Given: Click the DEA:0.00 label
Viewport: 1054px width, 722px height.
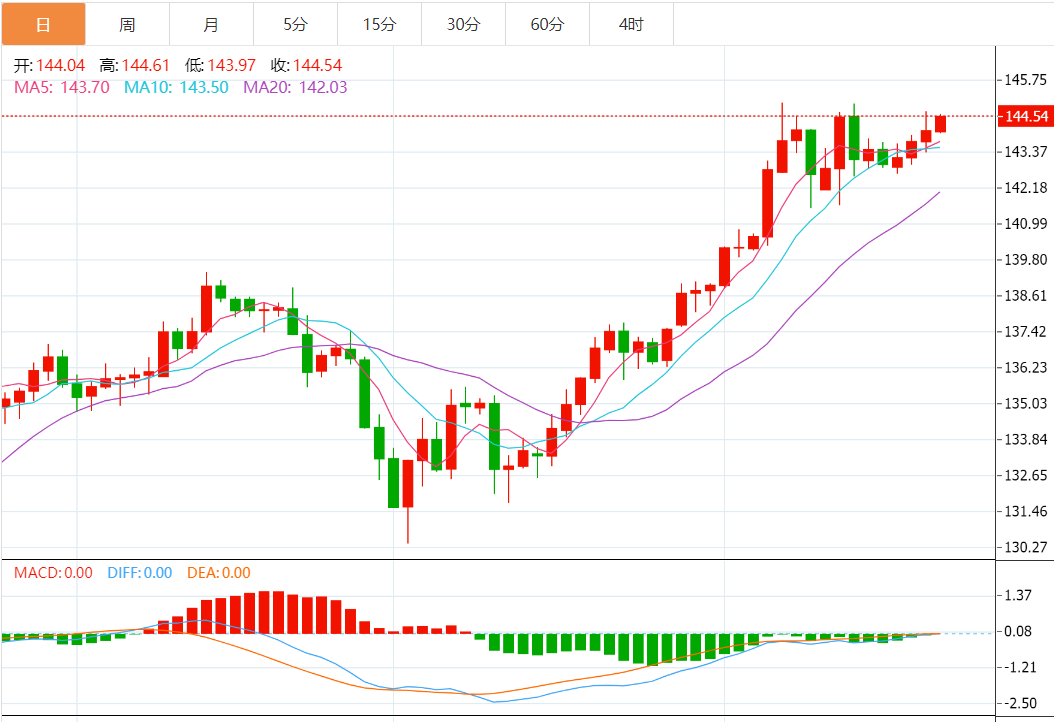Looking at the screenshot, I should (x=218, y=573).
